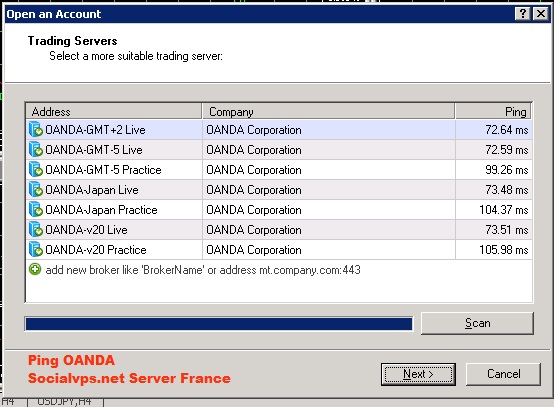Click server icon for OANDA-GMT-5 Live

(x=36, y=149)
